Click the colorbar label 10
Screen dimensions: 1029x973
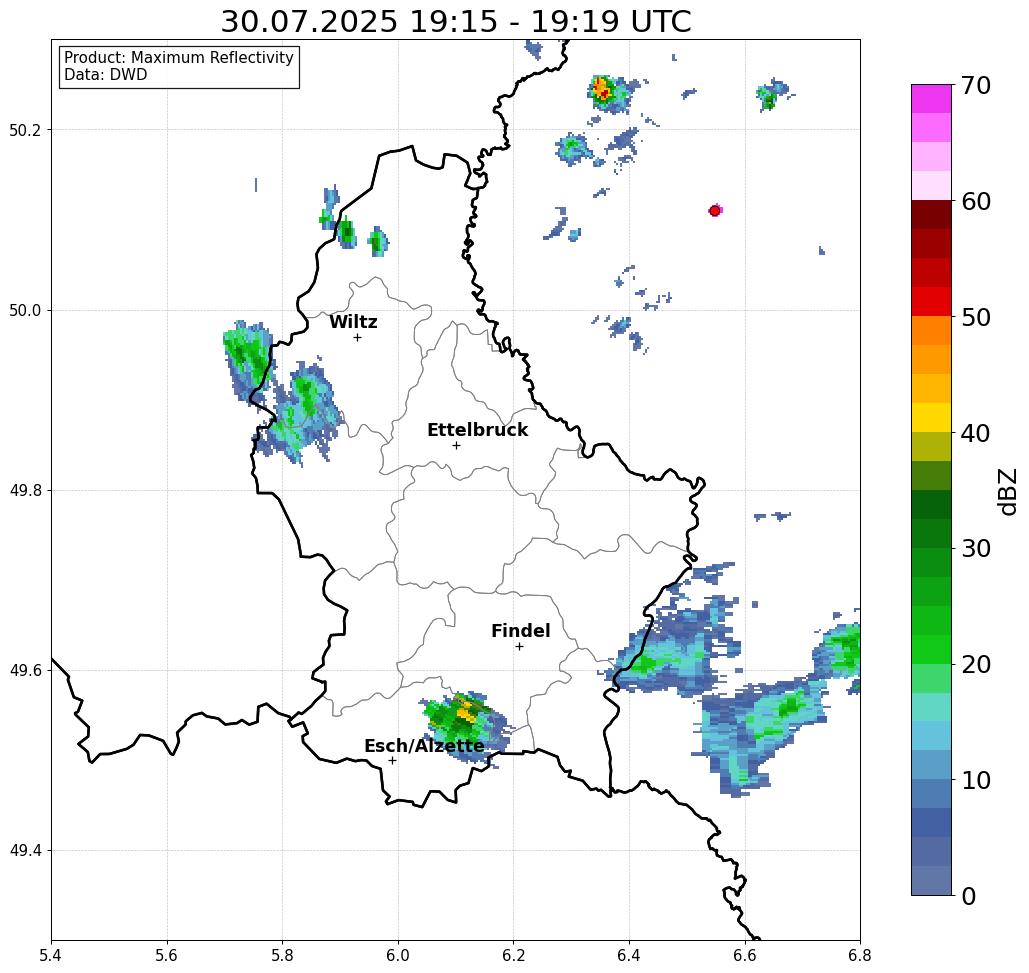pos(976,780)
